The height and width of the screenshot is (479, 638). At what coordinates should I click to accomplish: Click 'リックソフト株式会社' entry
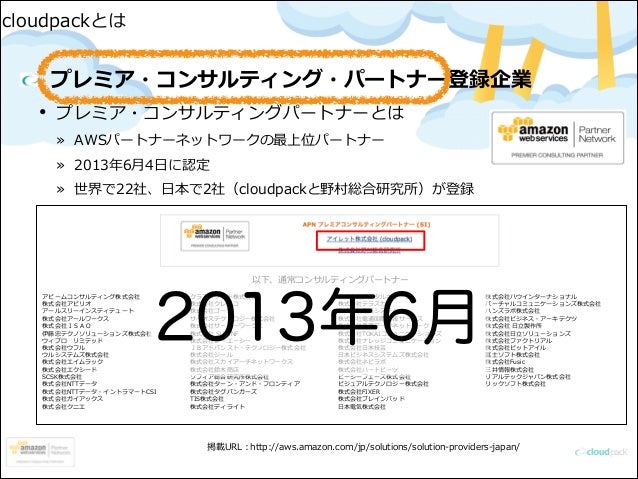pos(515,384)
